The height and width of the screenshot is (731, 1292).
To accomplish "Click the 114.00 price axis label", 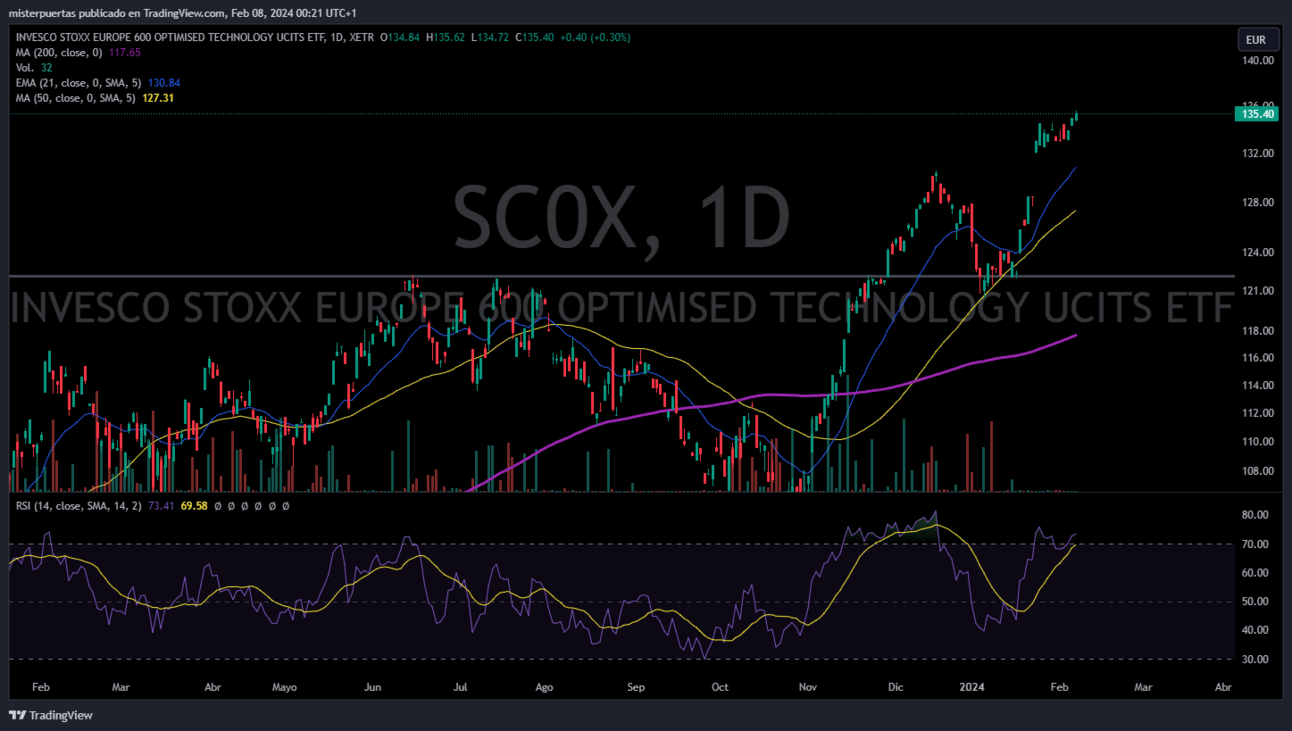I will click(x=1258, y=385).
